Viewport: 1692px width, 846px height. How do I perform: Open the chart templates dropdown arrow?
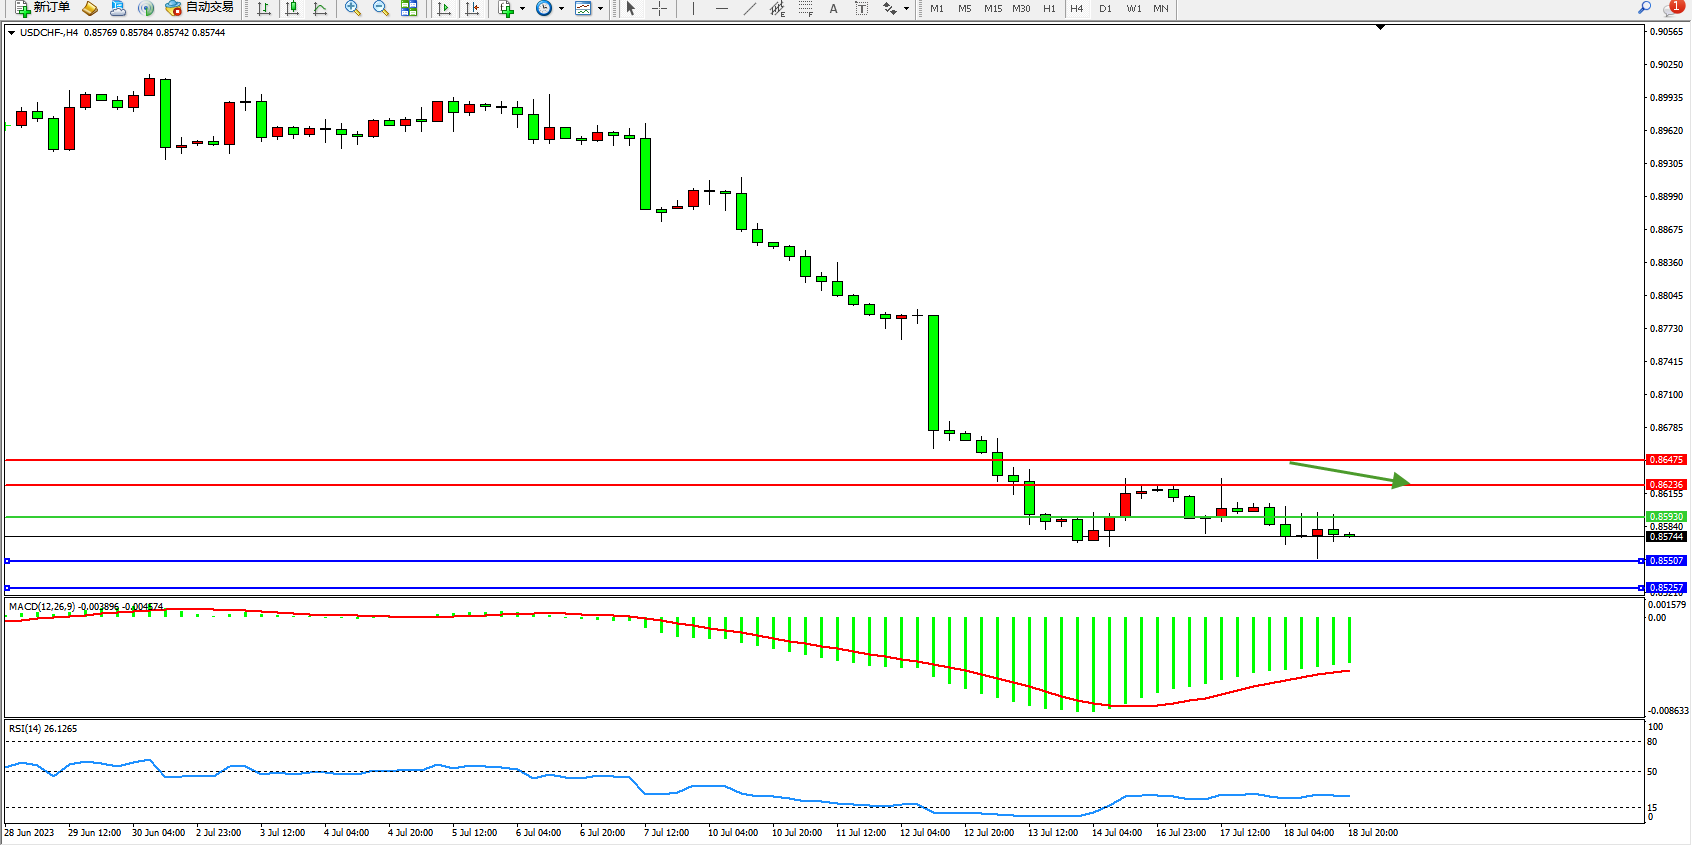coord(600,8)
